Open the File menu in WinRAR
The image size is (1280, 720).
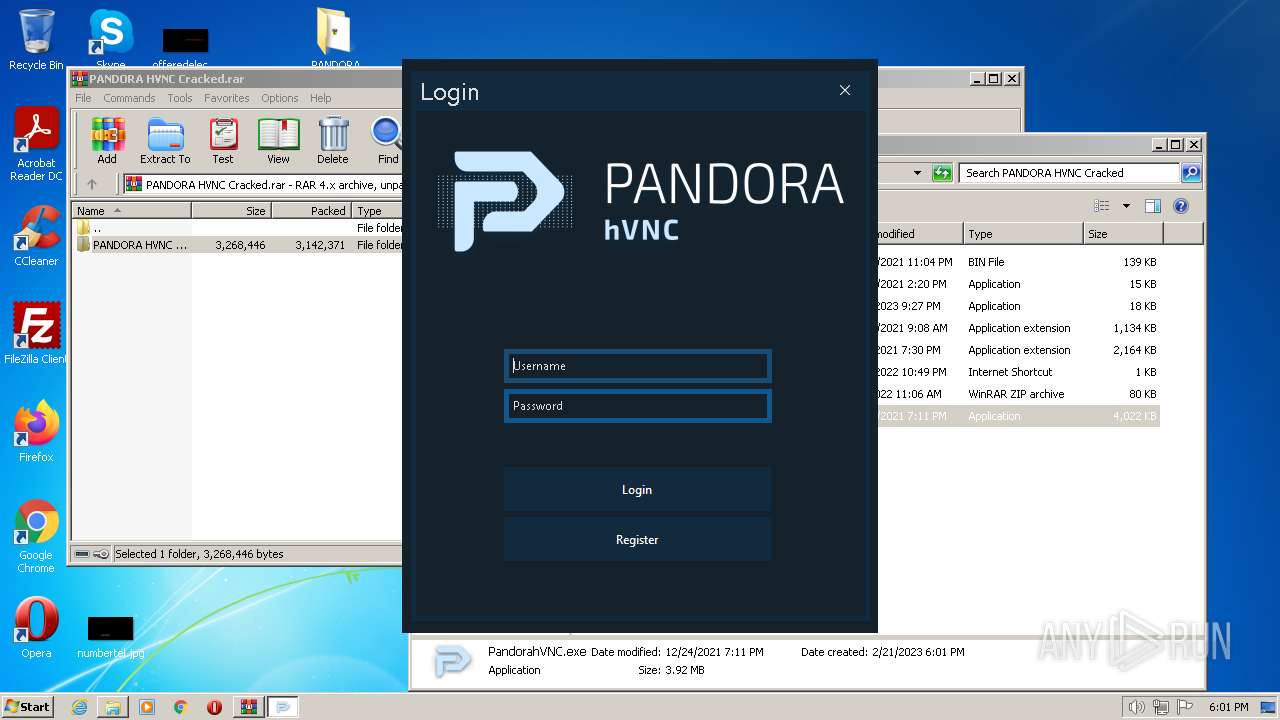(x=83, y=98)
